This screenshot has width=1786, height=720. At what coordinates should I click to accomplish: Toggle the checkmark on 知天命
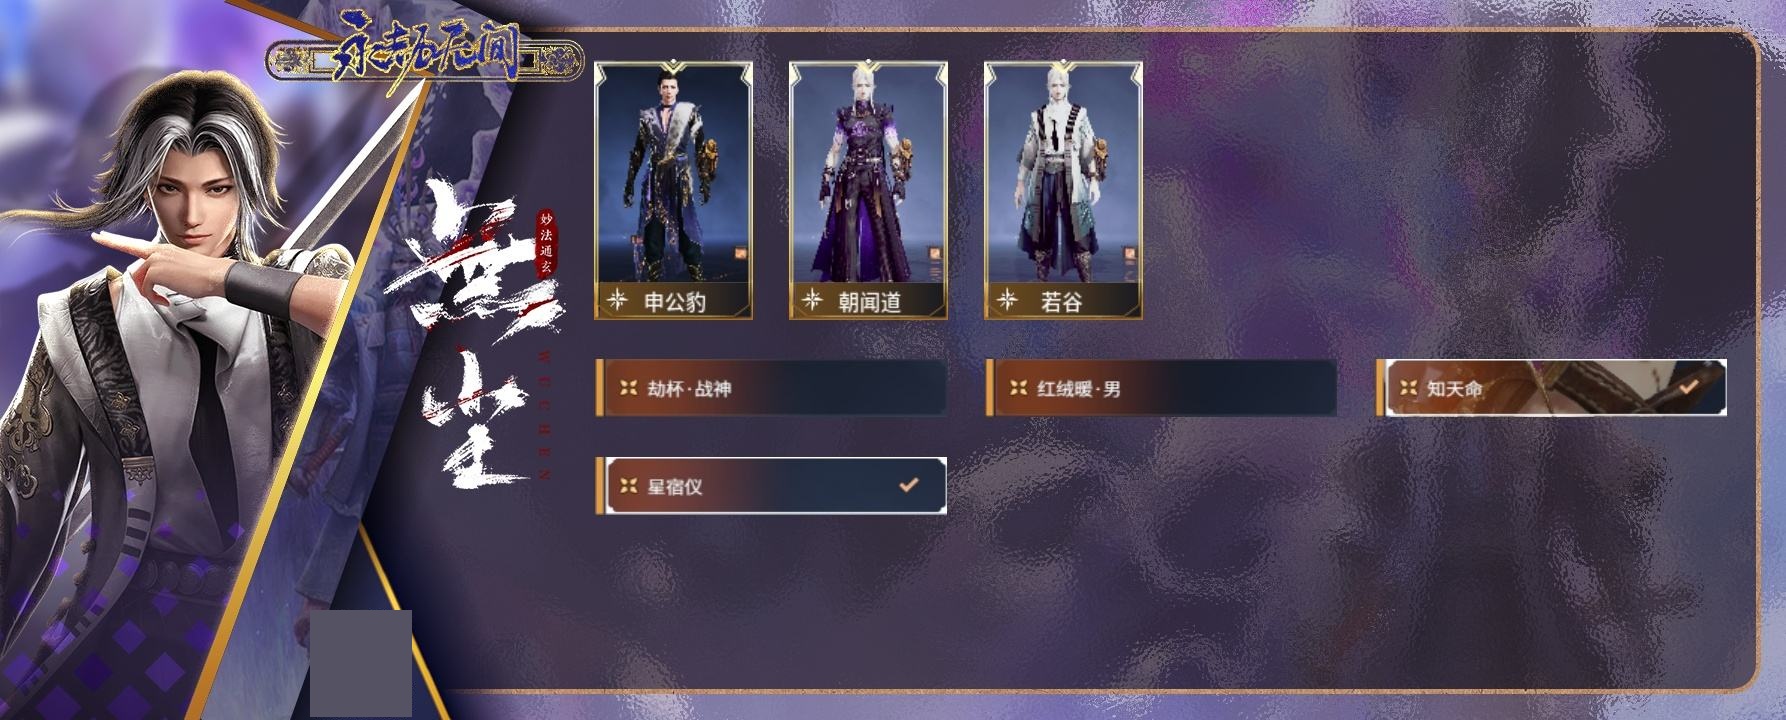1689,386
